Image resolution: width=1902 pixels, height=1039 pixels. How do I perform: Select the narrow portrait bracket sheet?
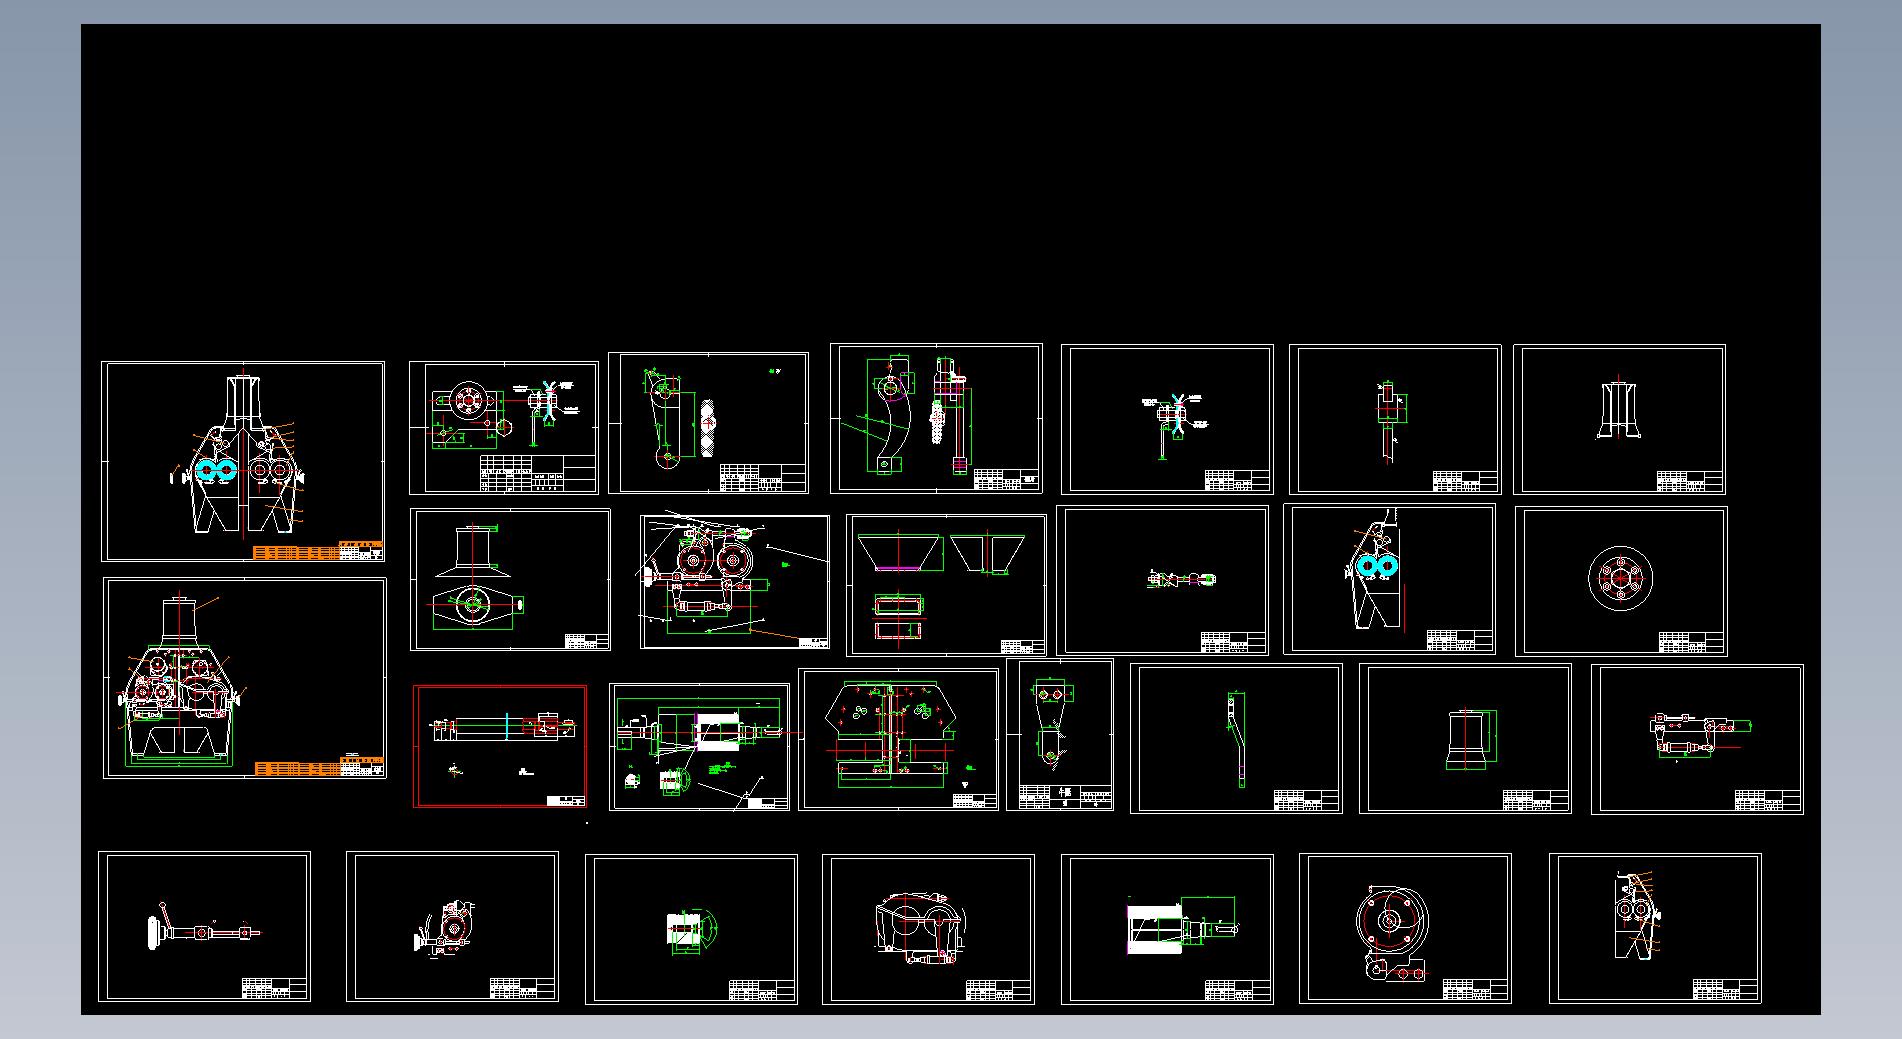(1060, 734)
